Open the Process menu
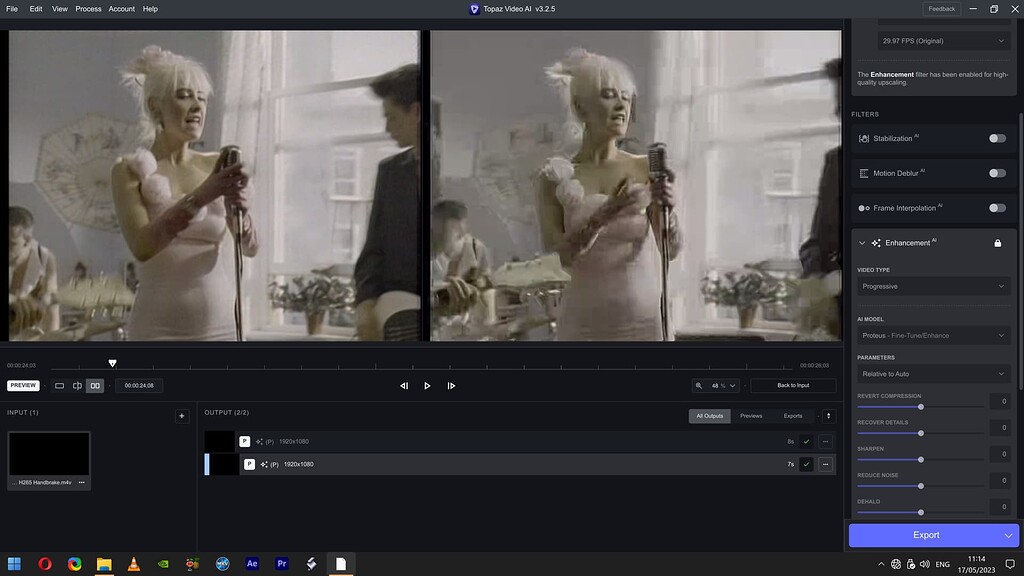The image size is (1024, 576). click(88, 9)
